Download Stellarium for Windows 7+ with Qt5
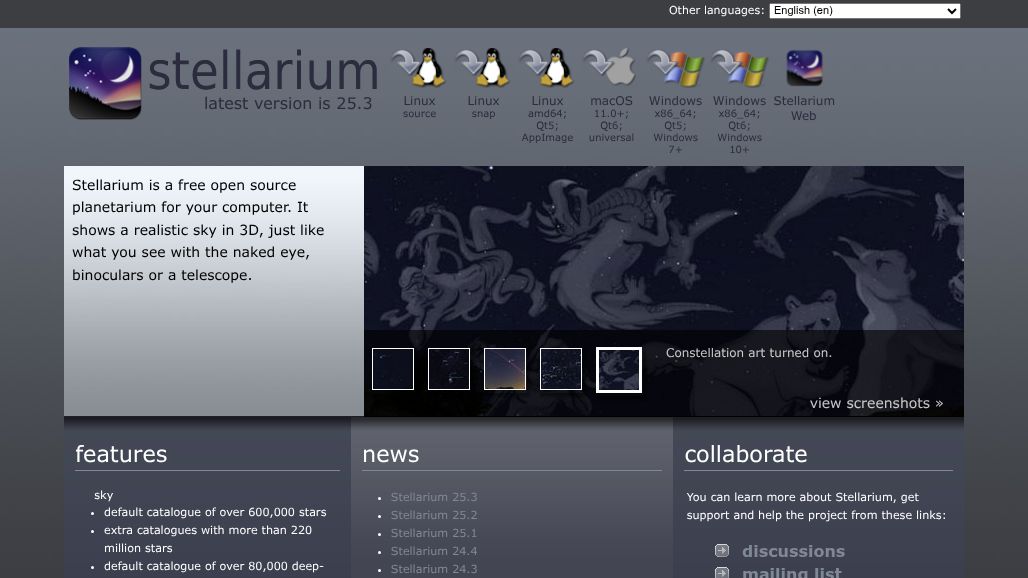Image resolution: width=1028 pixels, height=578 pixels. (x=675, y=80)
